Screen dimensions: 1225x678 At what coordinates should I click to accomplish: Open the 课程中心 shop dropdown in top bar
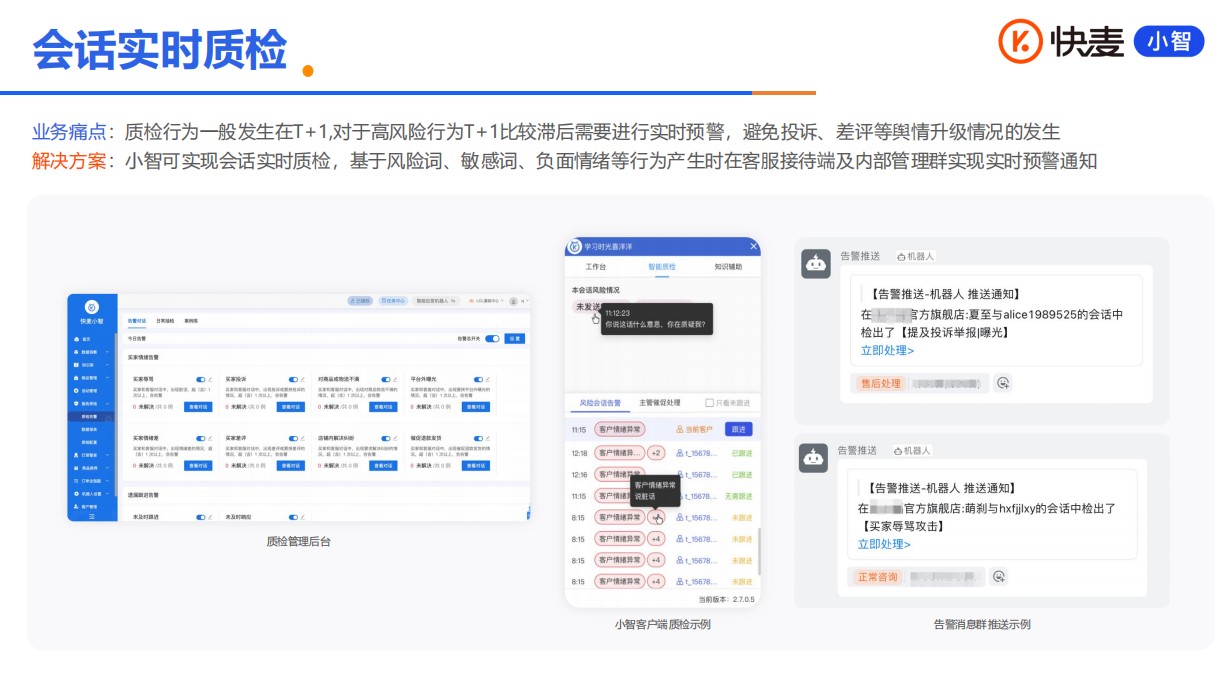(486, 301)
